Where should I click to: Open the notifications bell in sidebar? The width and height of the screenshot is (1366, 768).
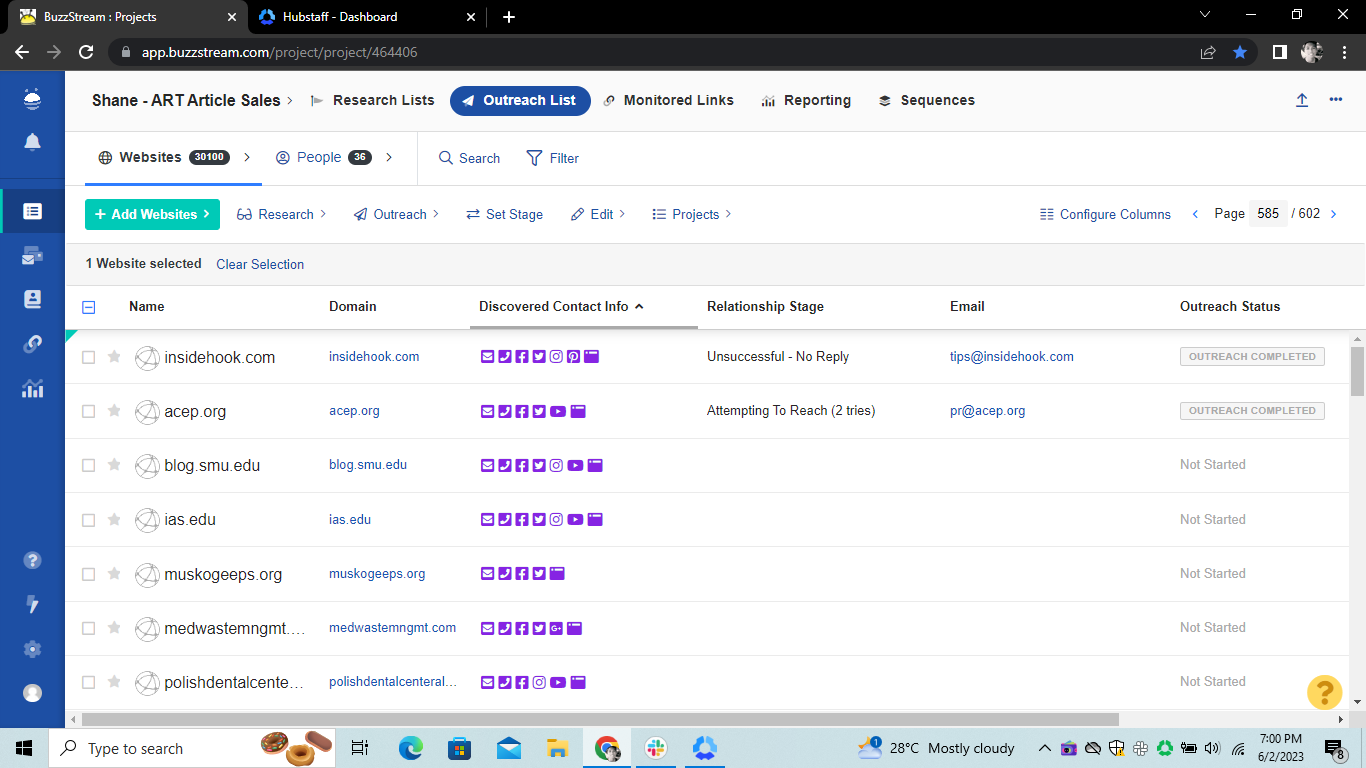(32, 142)
